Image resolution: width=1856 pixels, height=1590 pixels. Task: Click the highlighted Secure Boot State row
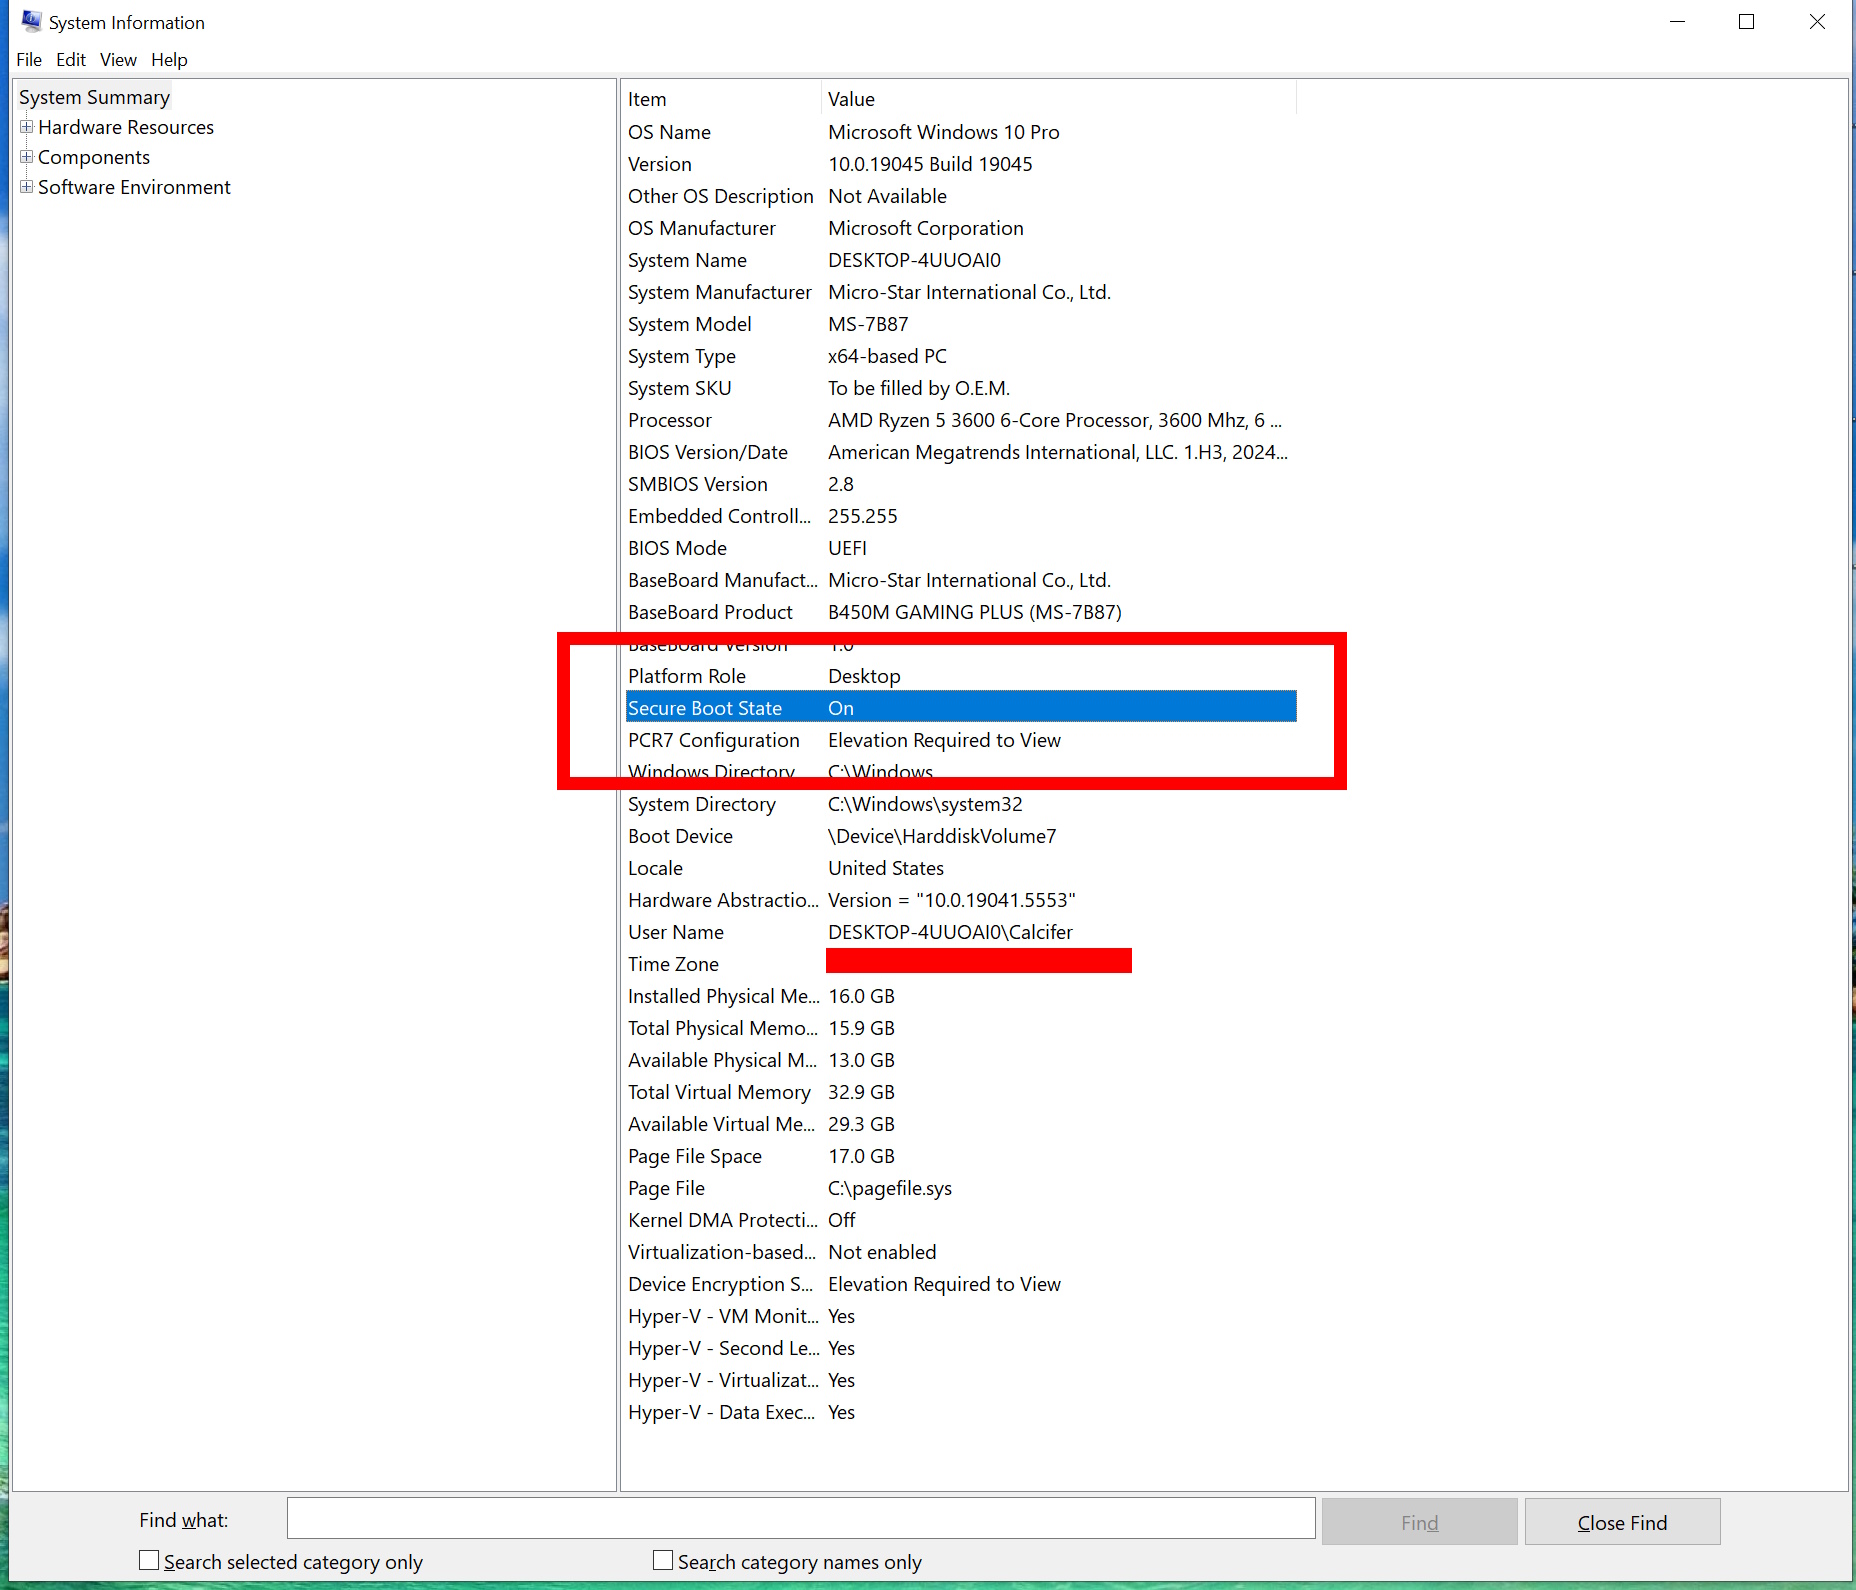(x=961, y=708)
